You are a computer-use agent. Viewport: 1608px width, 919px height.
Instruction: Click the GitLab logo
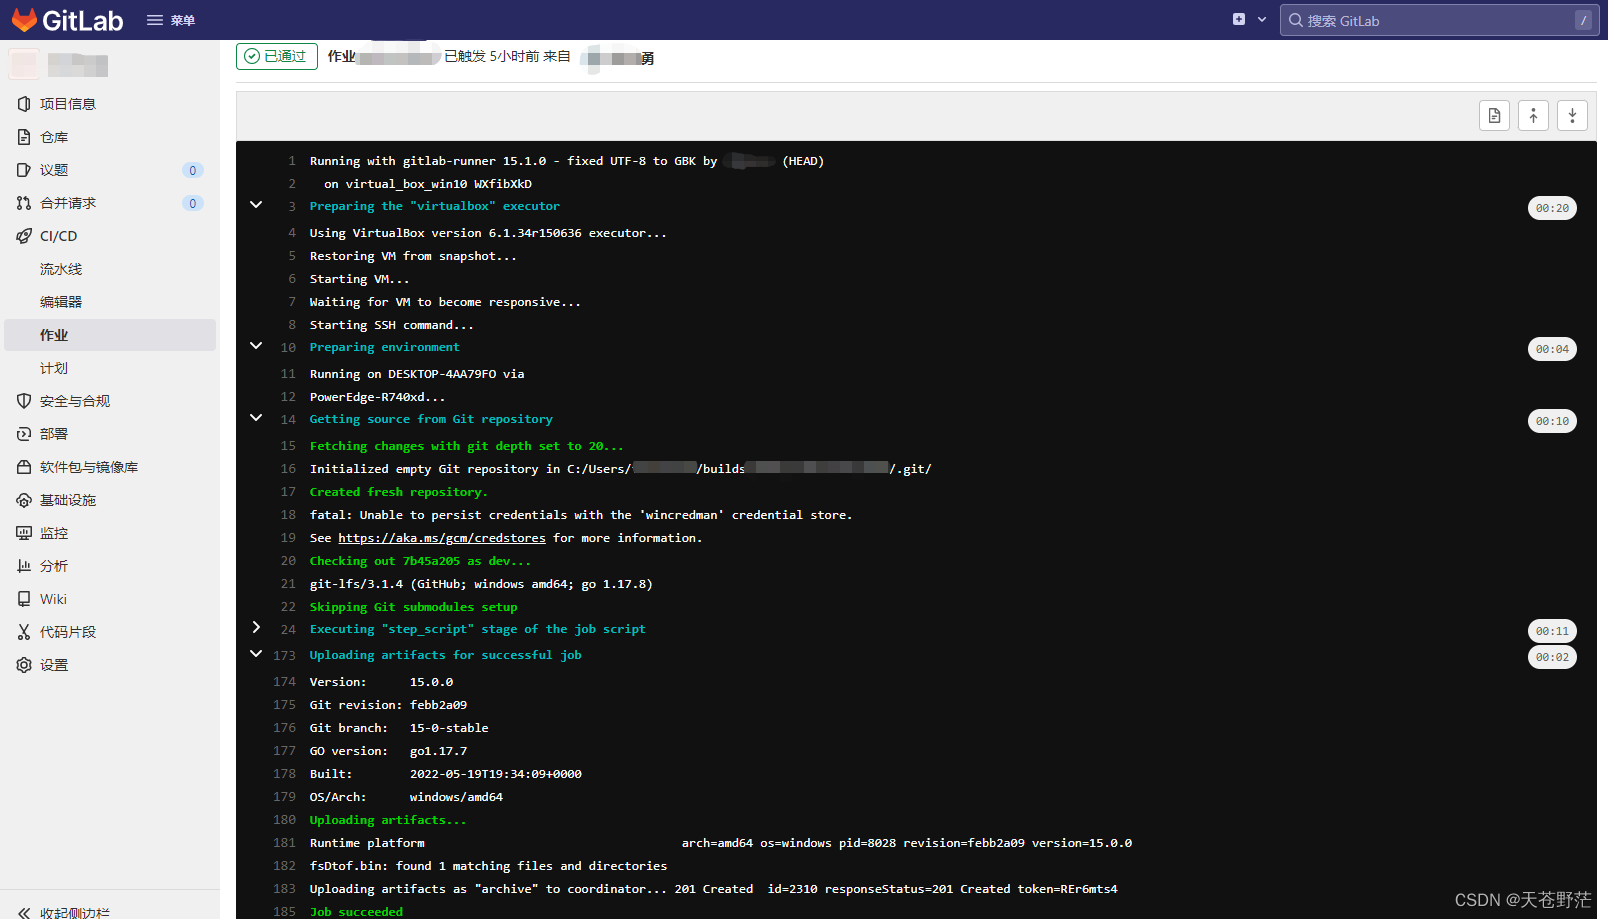pyautogui.click(x=66, y=19)
